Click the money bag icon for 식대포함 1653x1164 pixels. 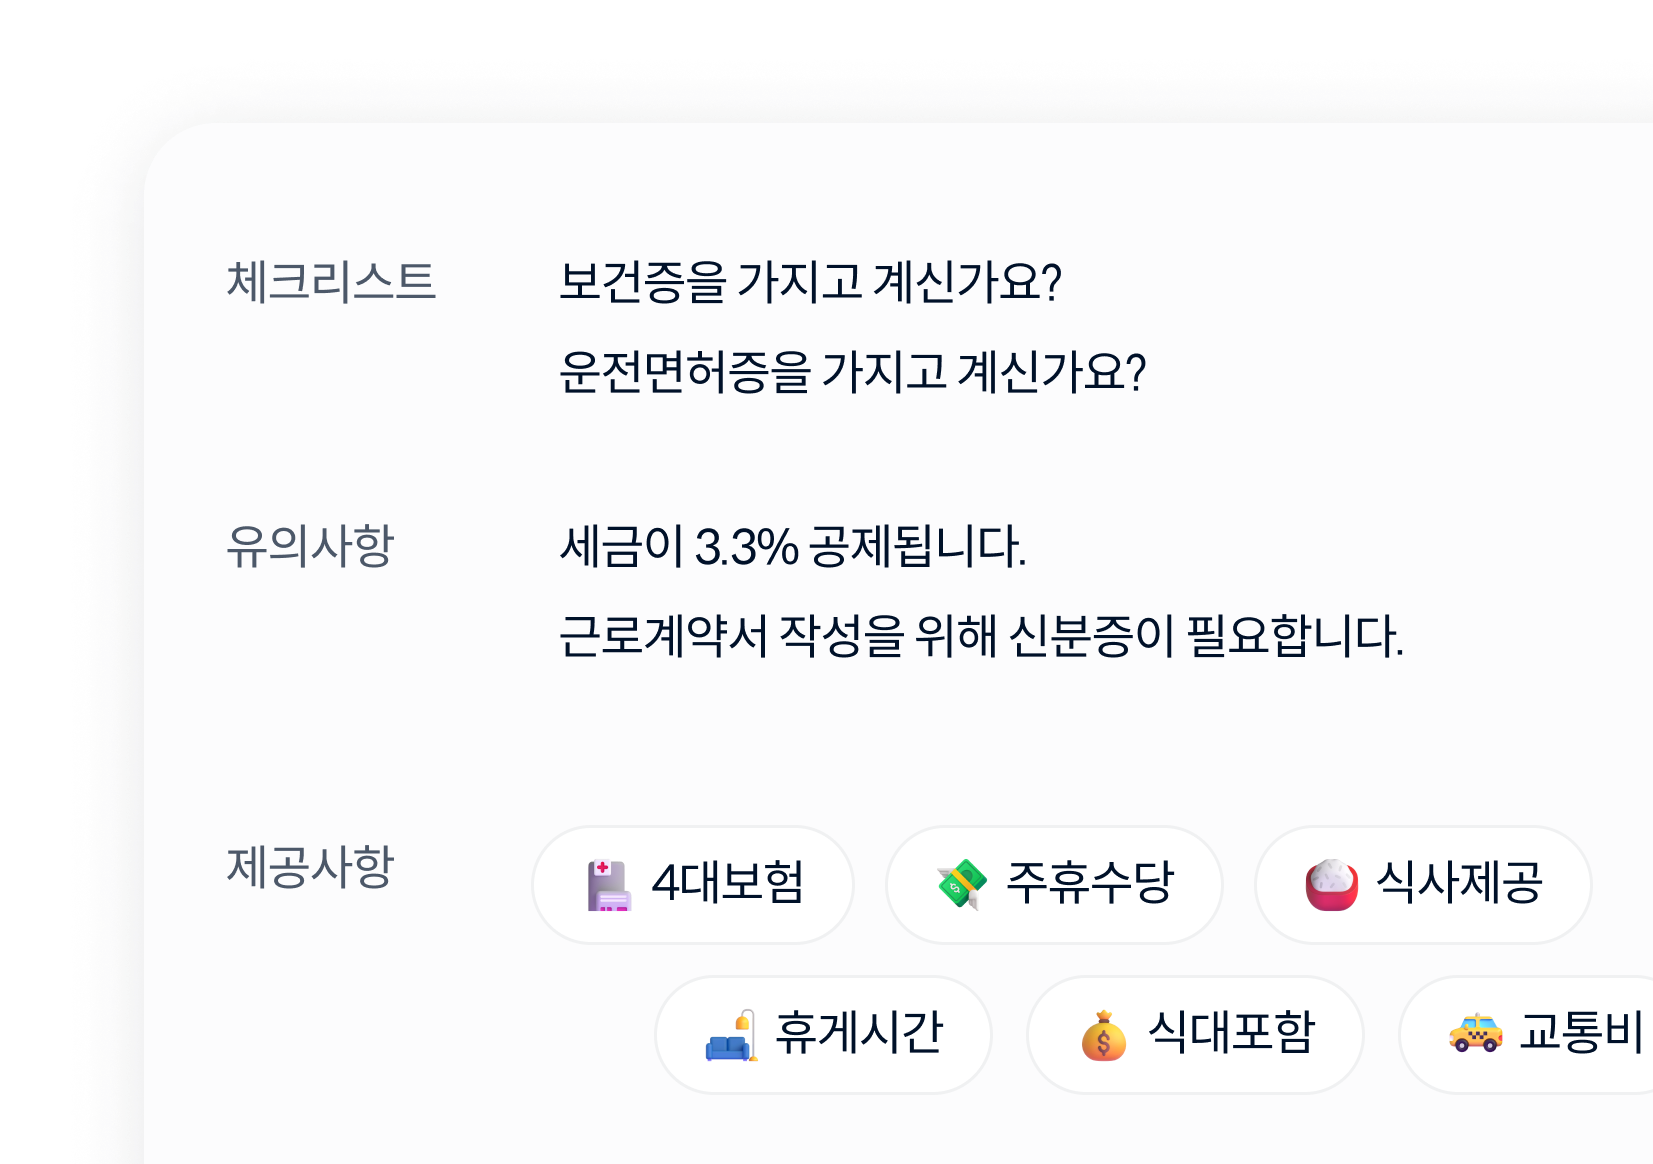coord(1104,1035)
